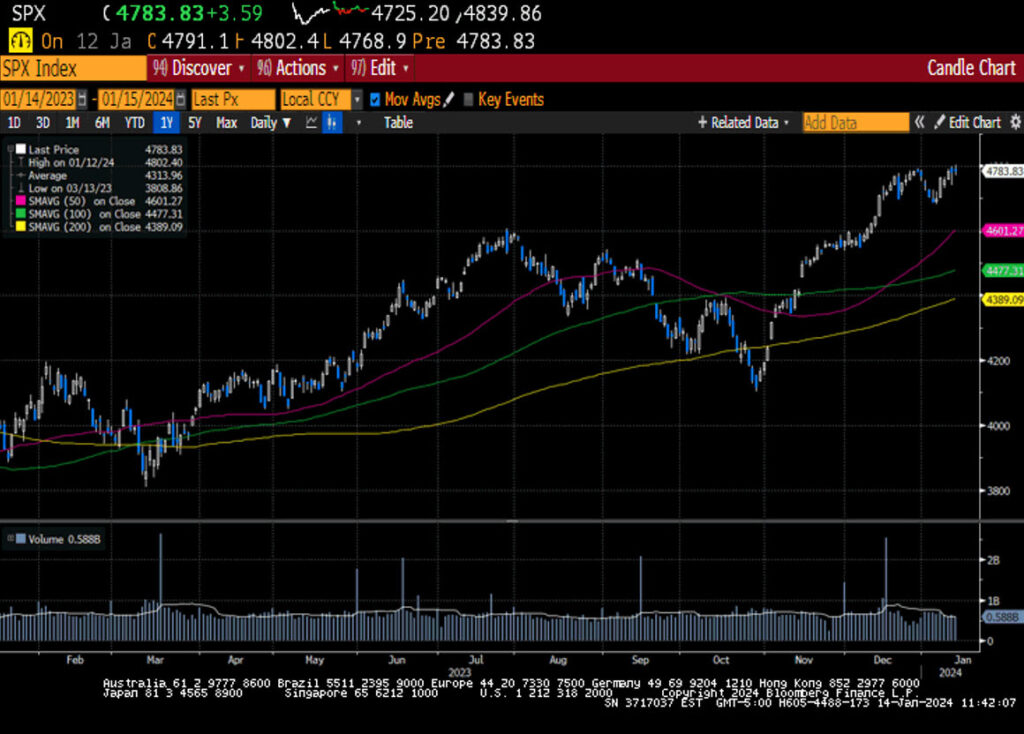The height and width of the screenshot is (734, 1024).
Task: Switch to the 6M time range
Action: point(102,123)
